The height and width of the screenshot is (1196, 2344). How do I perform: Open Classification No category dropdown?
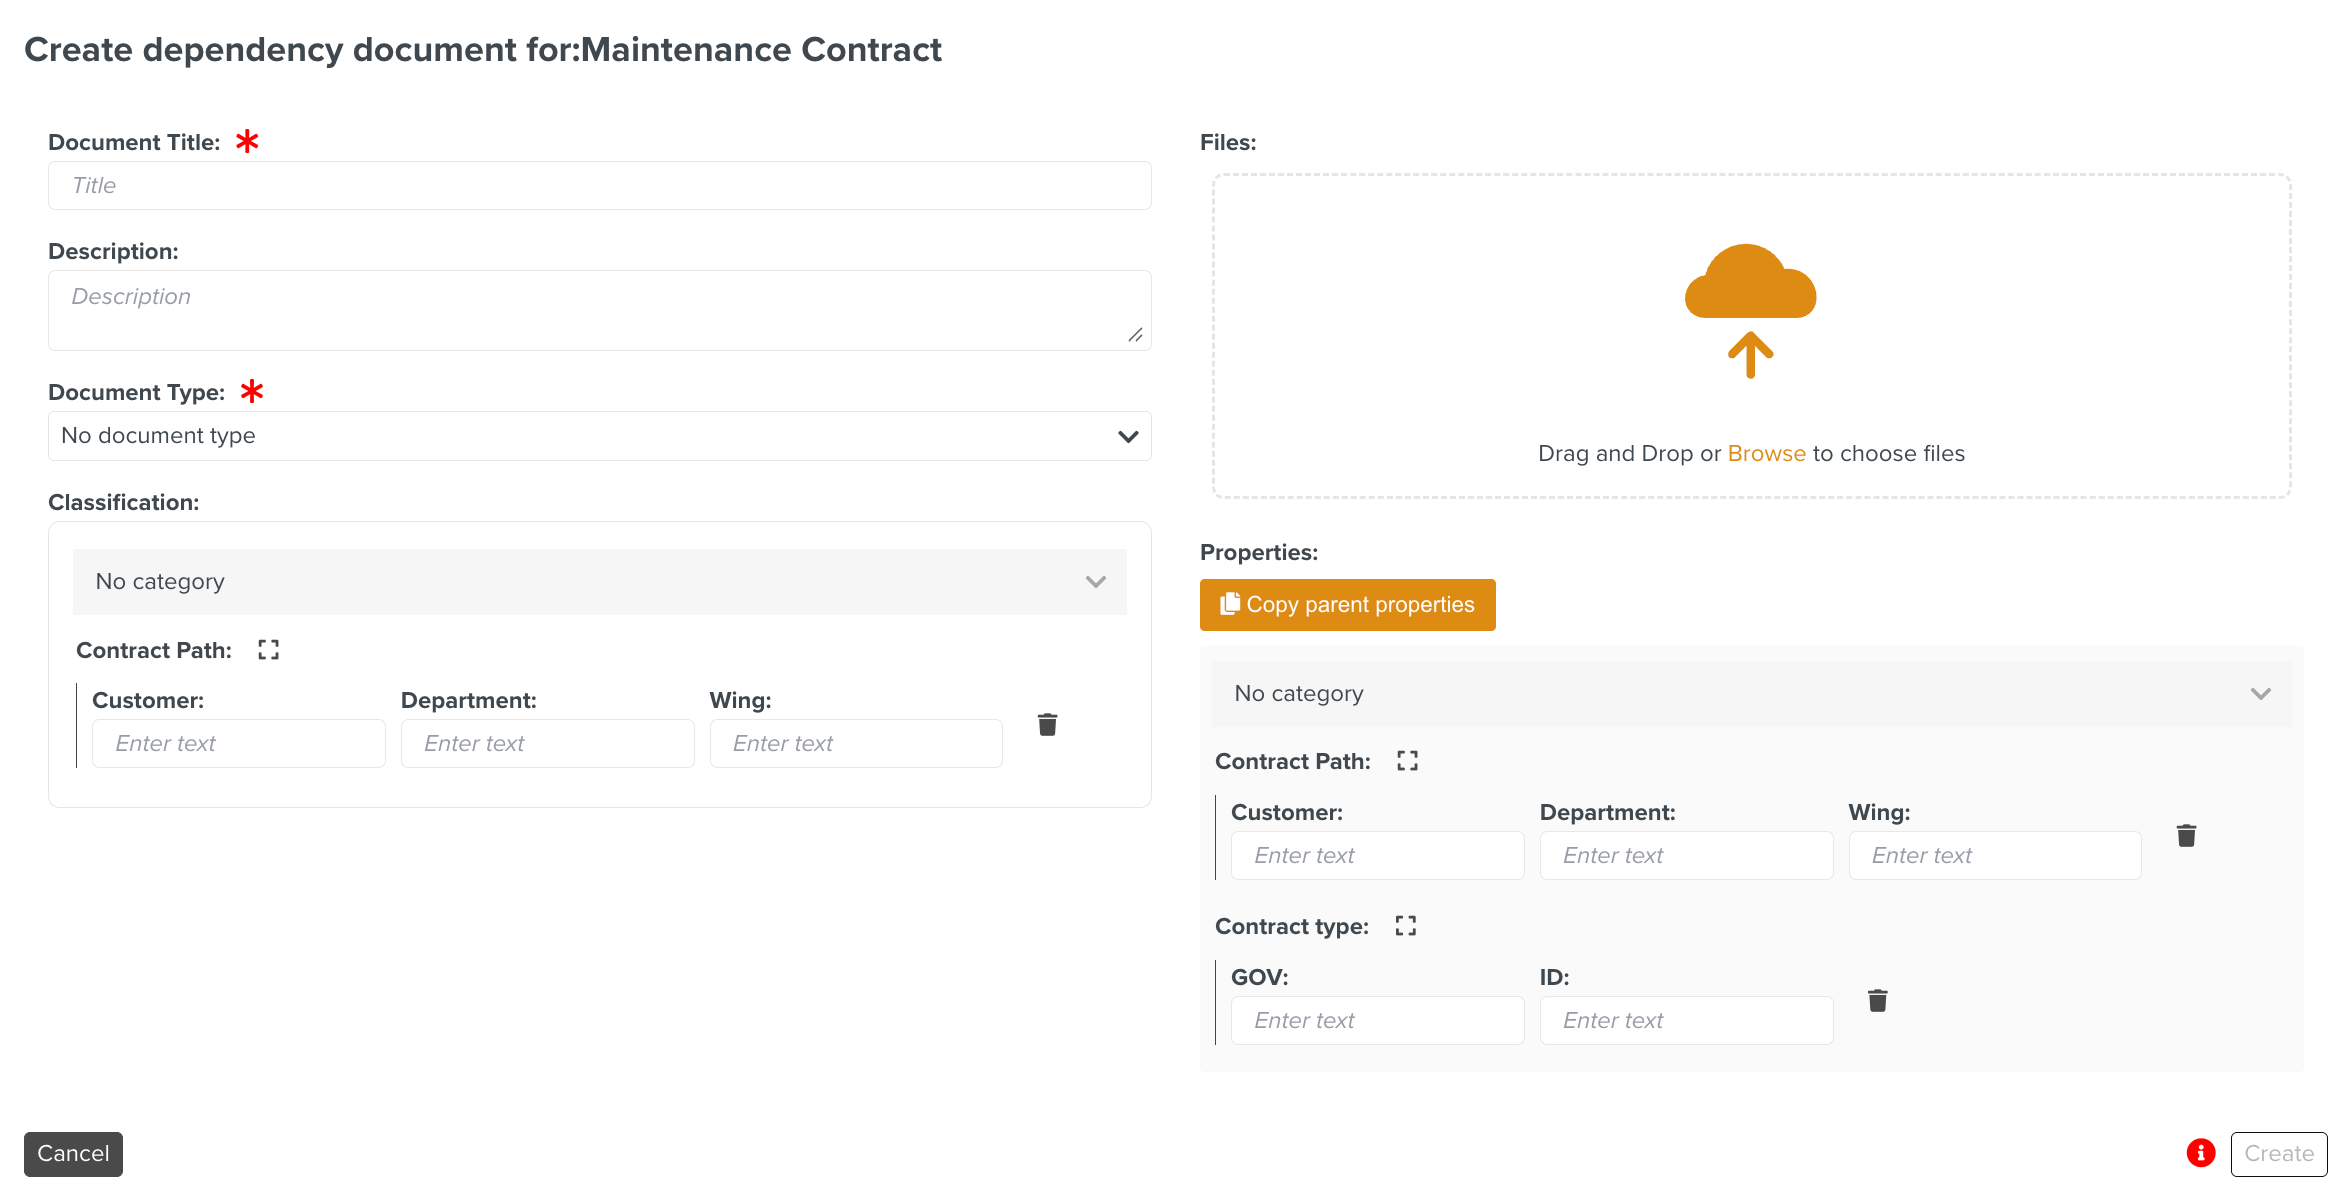click(x=599, y=582)
